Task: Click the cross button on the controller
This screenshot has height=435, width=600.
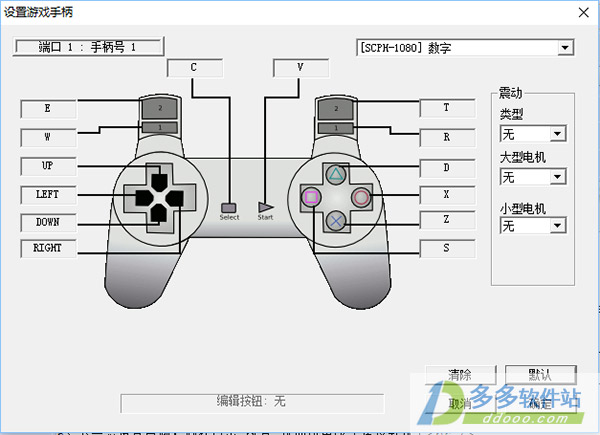Action: point(336,221)
